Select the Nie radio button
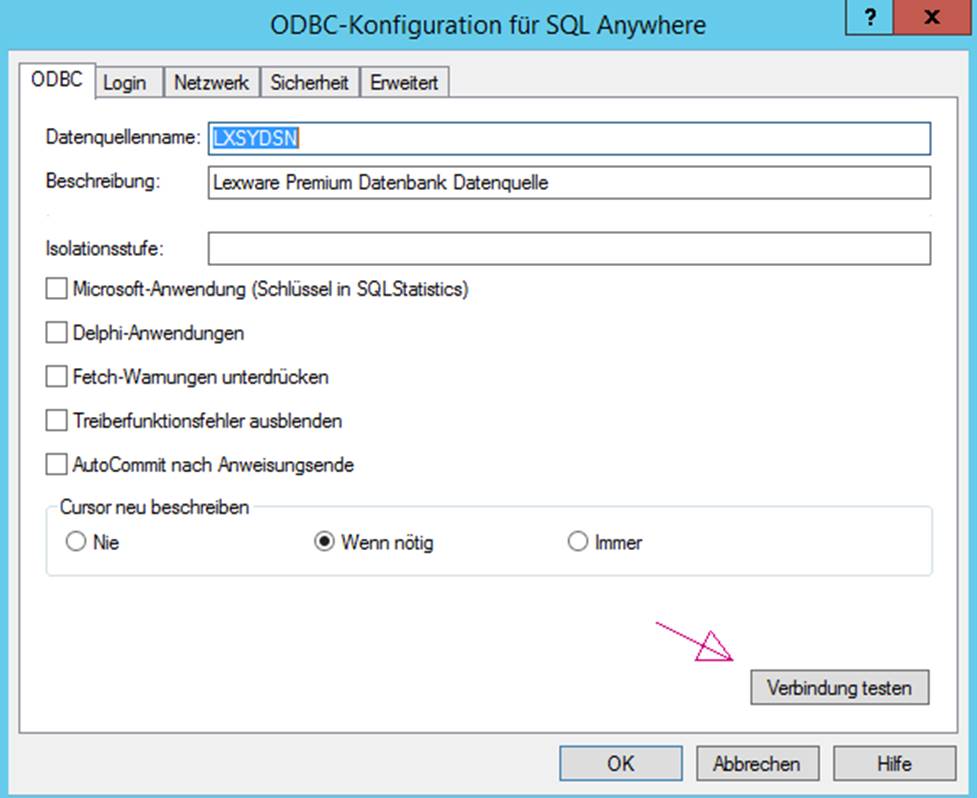The height and width of the screenshot is (798, 977). click(x=75, y=541)
